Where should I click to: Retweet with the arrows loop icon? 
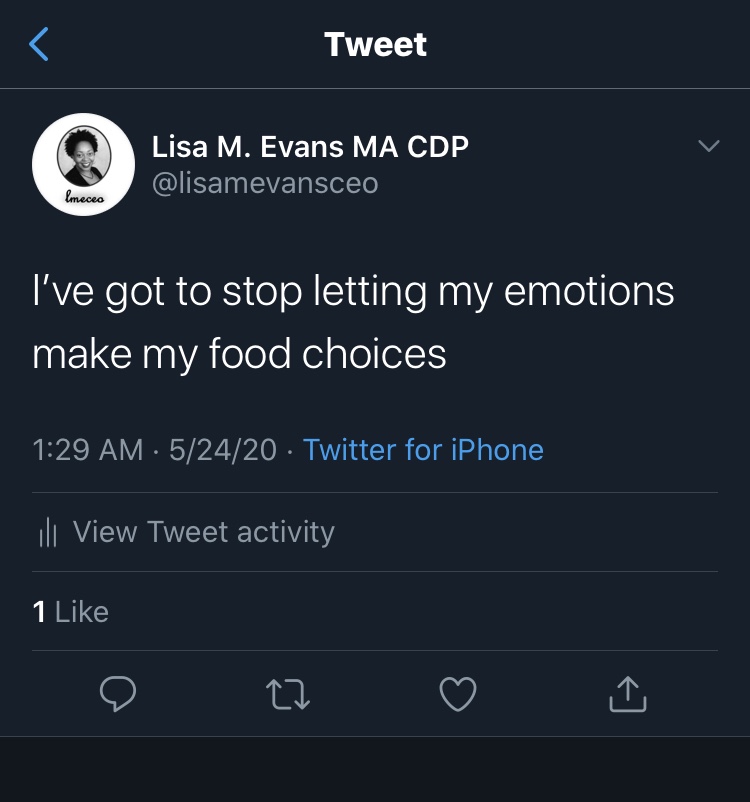point(288,694)
